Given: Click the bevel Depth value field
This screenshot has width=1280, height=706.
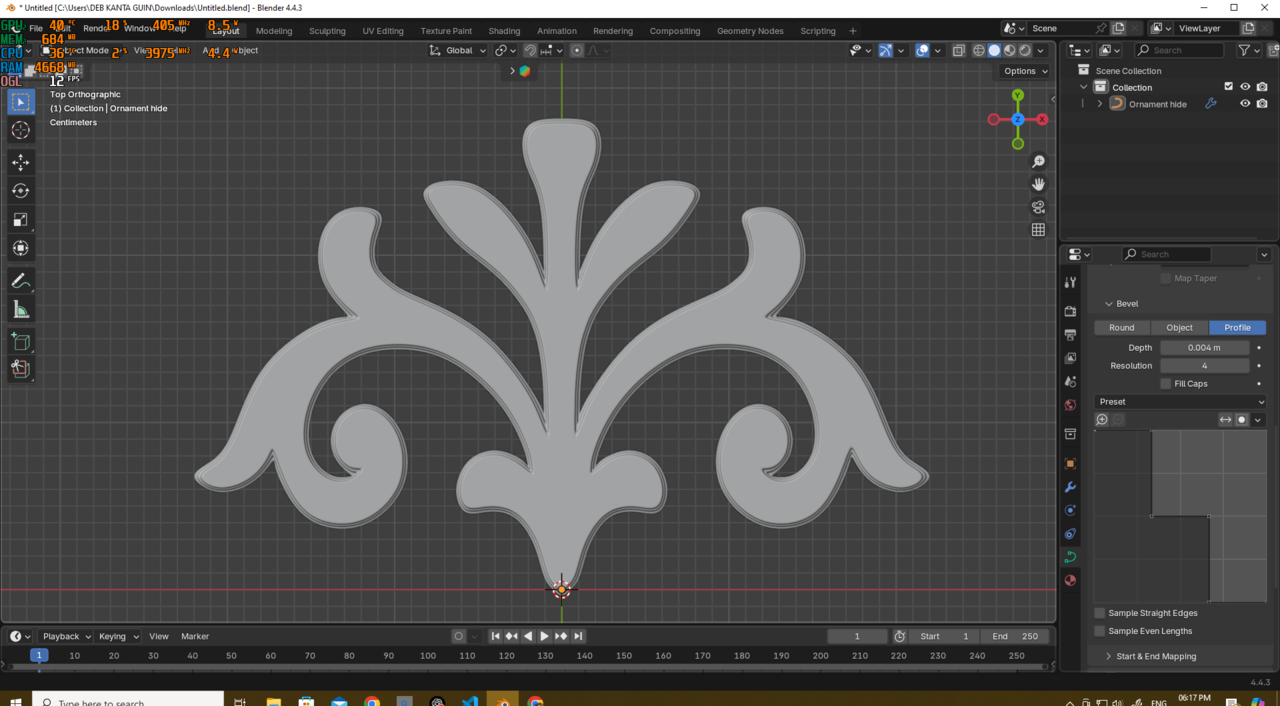Looking at the screenshot, I should (1204, 348).
